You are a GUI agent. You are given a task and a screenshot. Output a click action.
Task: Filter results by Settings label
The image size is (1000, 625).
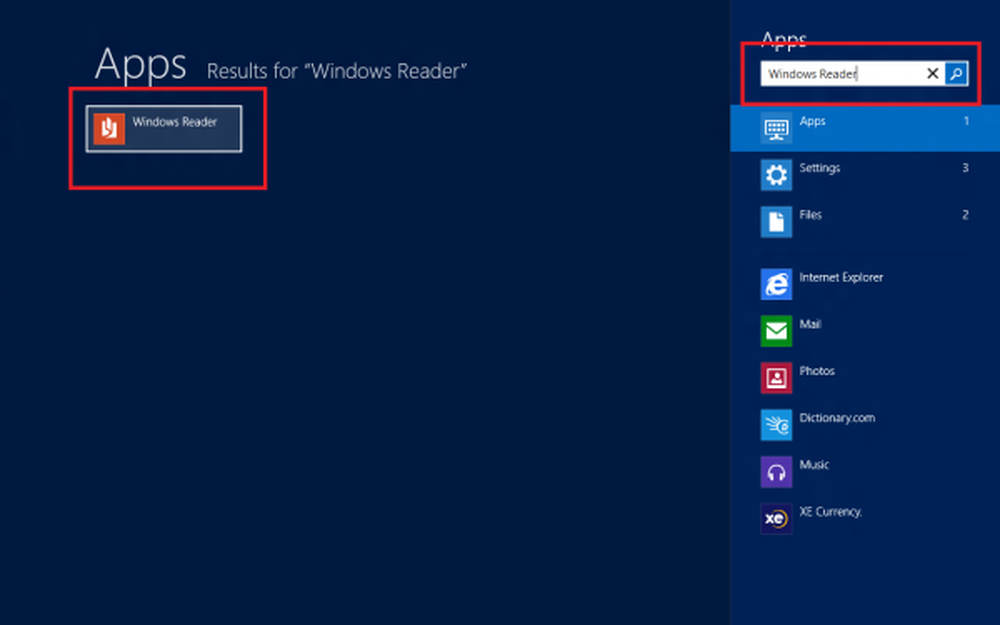819,168
